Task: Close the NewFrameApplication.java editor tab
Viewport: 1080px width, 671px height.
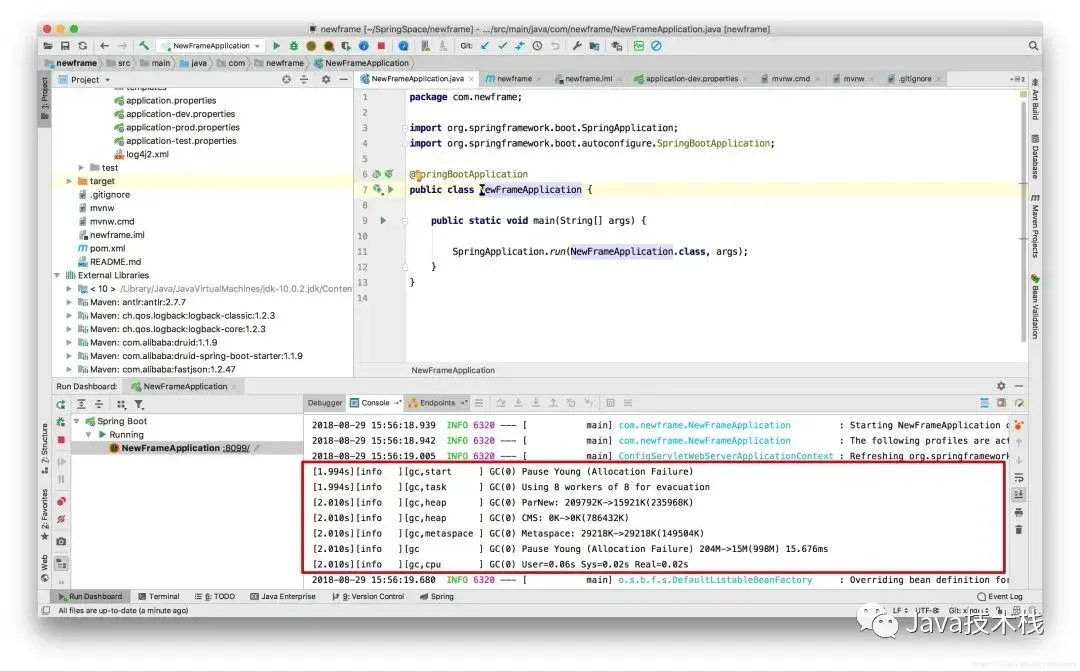Action: [x=471, y=79]
